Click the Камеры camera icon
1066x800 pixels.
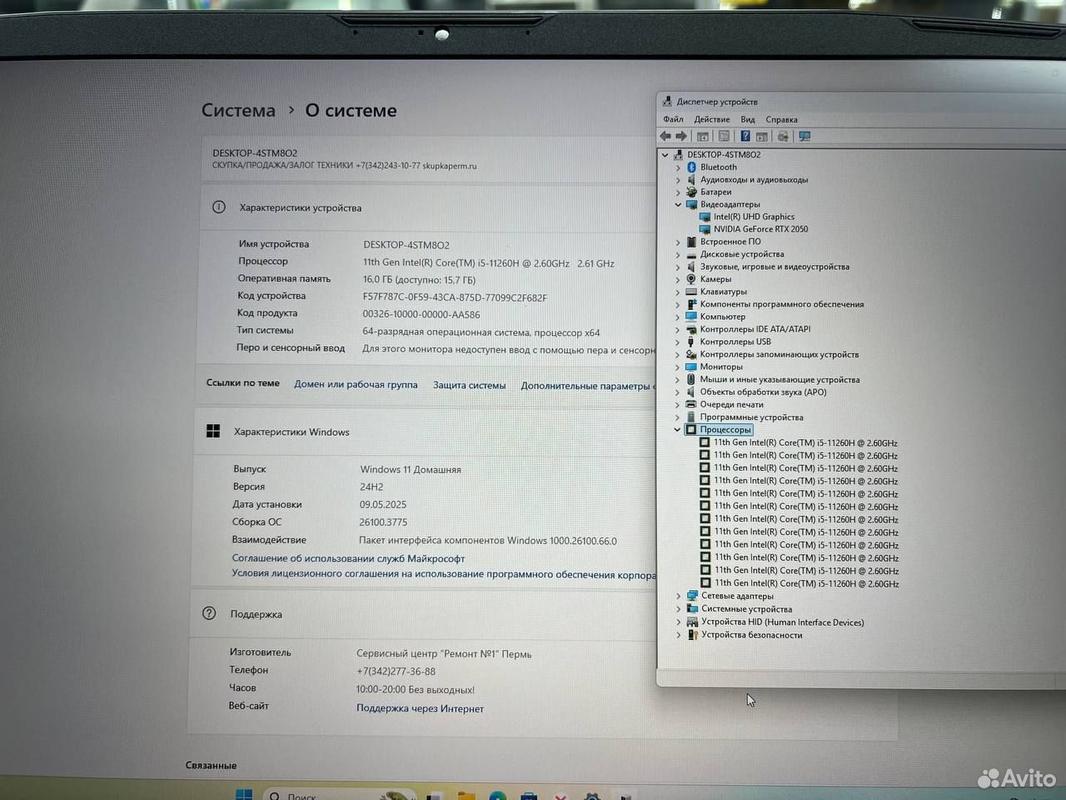691,279
